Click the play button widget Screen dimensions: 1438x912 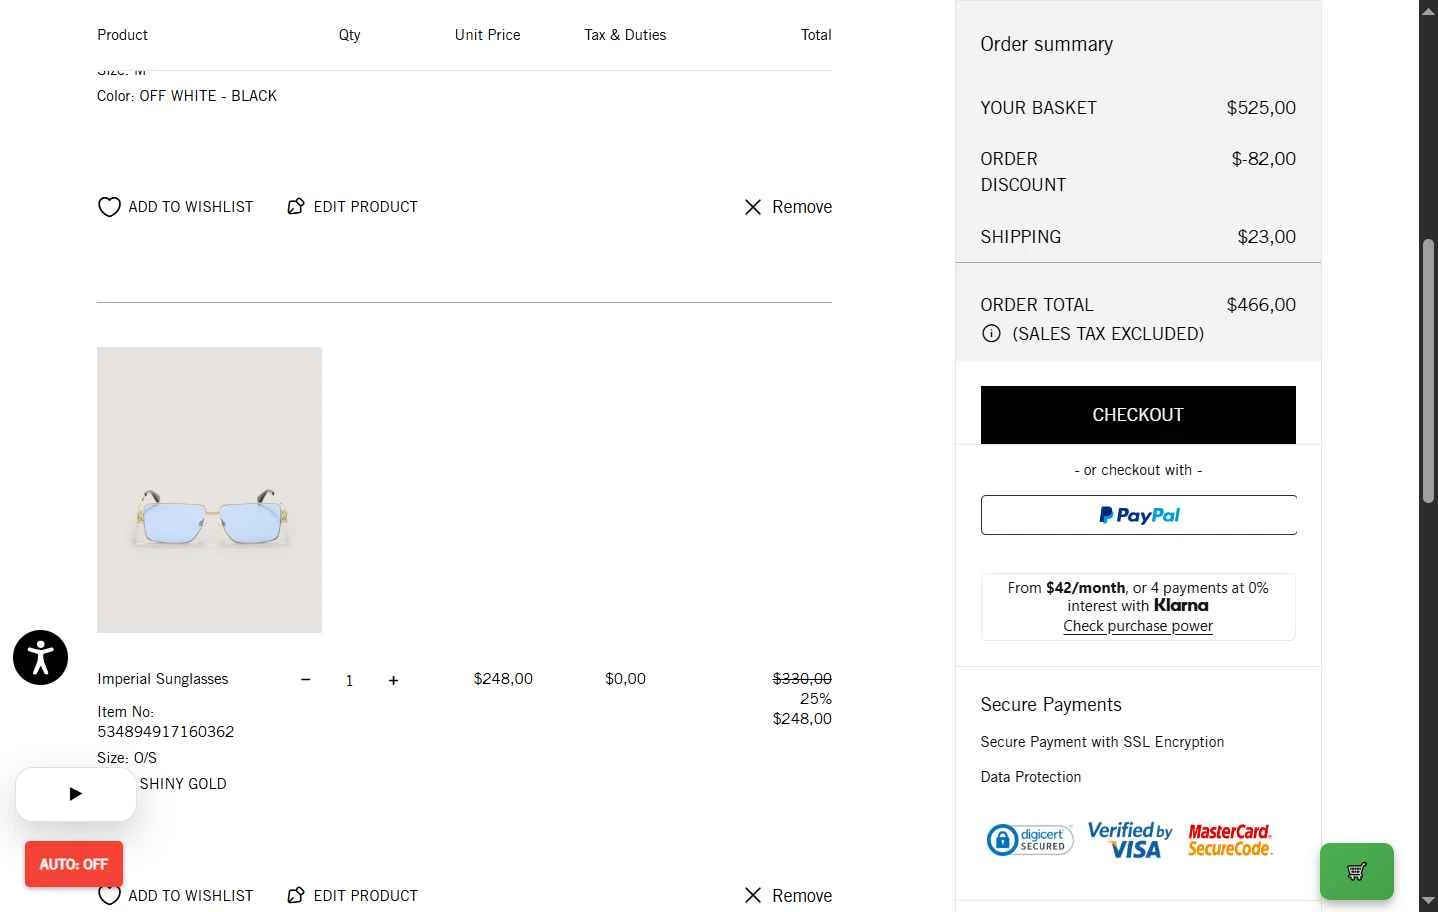pyautogui.click(x=76, y=794)
